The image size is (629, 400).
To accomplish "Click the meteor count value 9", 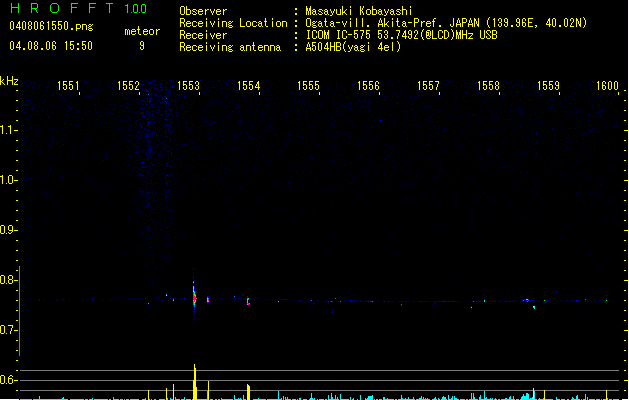I will 142,46.
